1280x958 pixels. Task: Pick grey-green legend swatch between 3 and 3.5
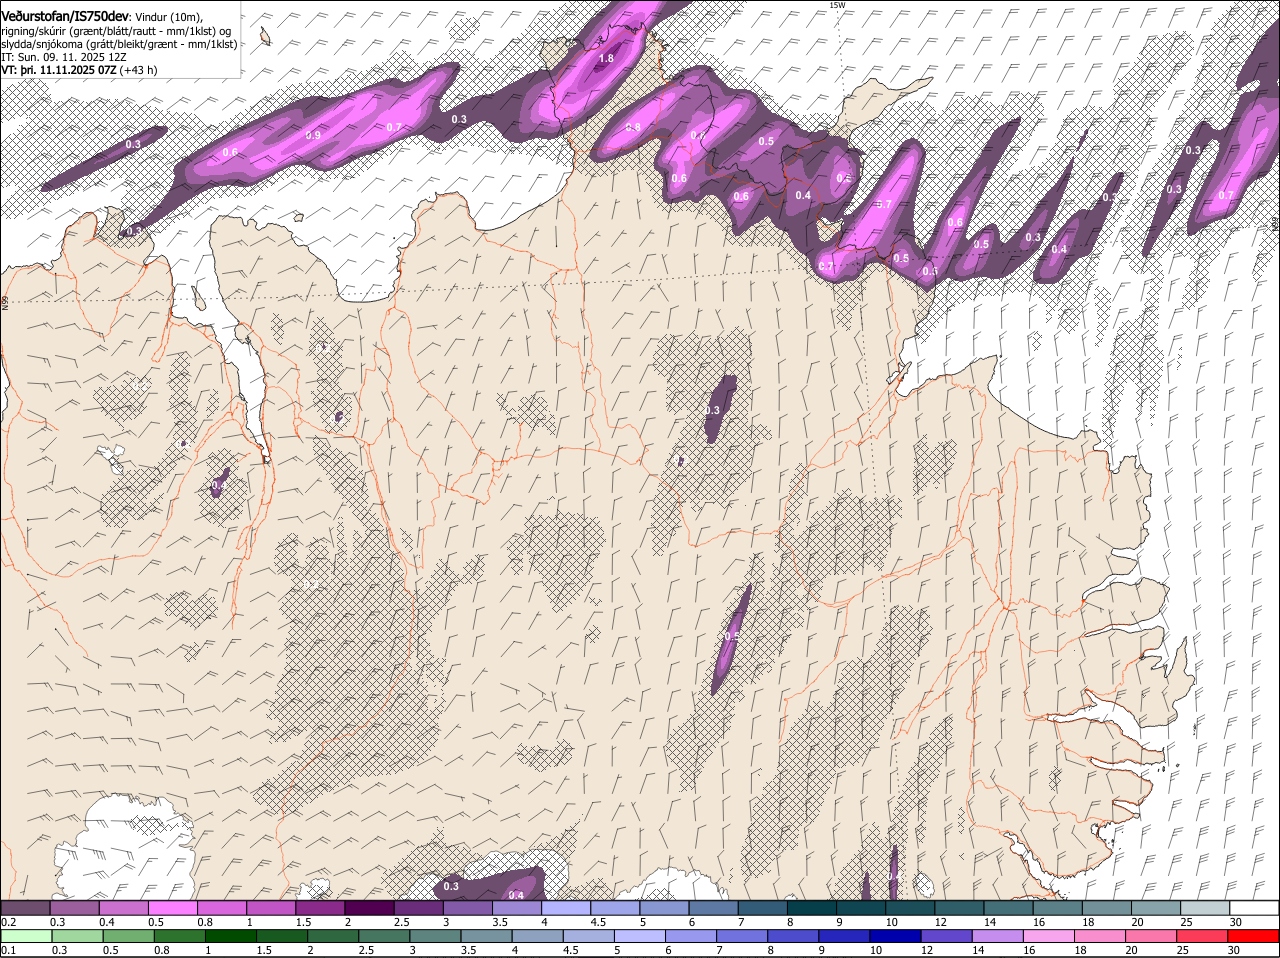click(x=437, y=936)
